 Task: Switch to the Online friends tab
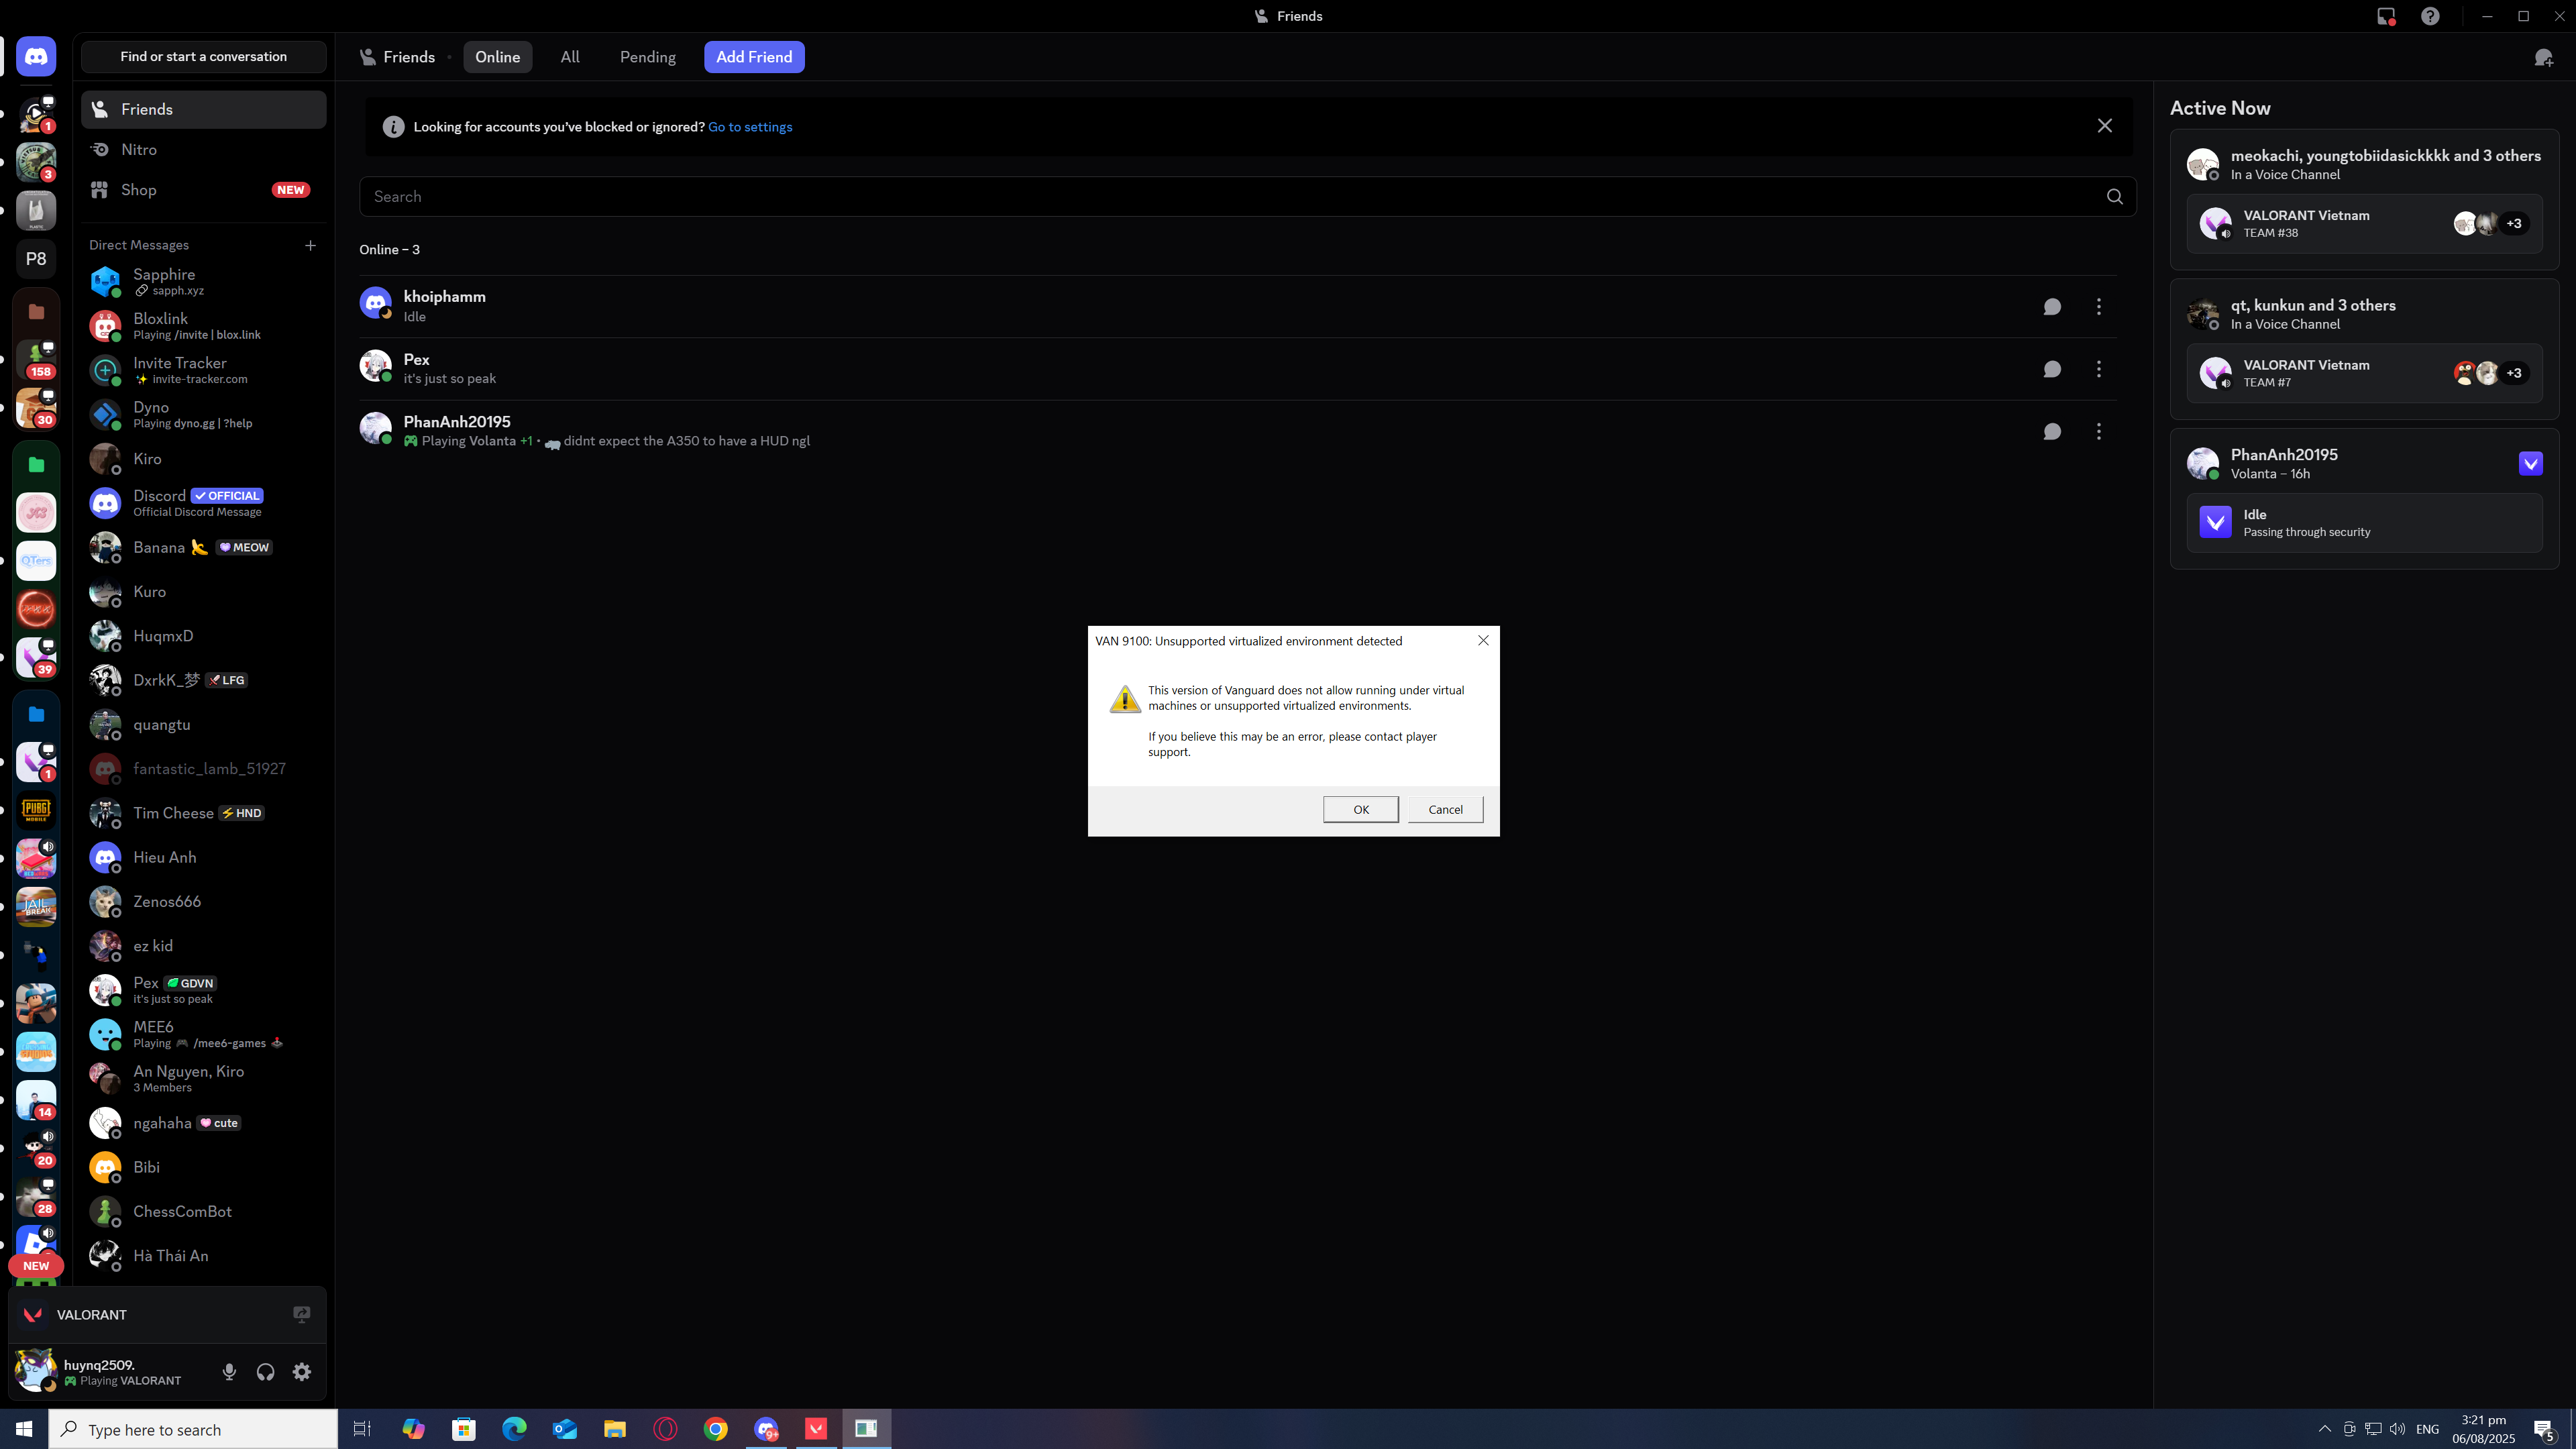[497, 57]
